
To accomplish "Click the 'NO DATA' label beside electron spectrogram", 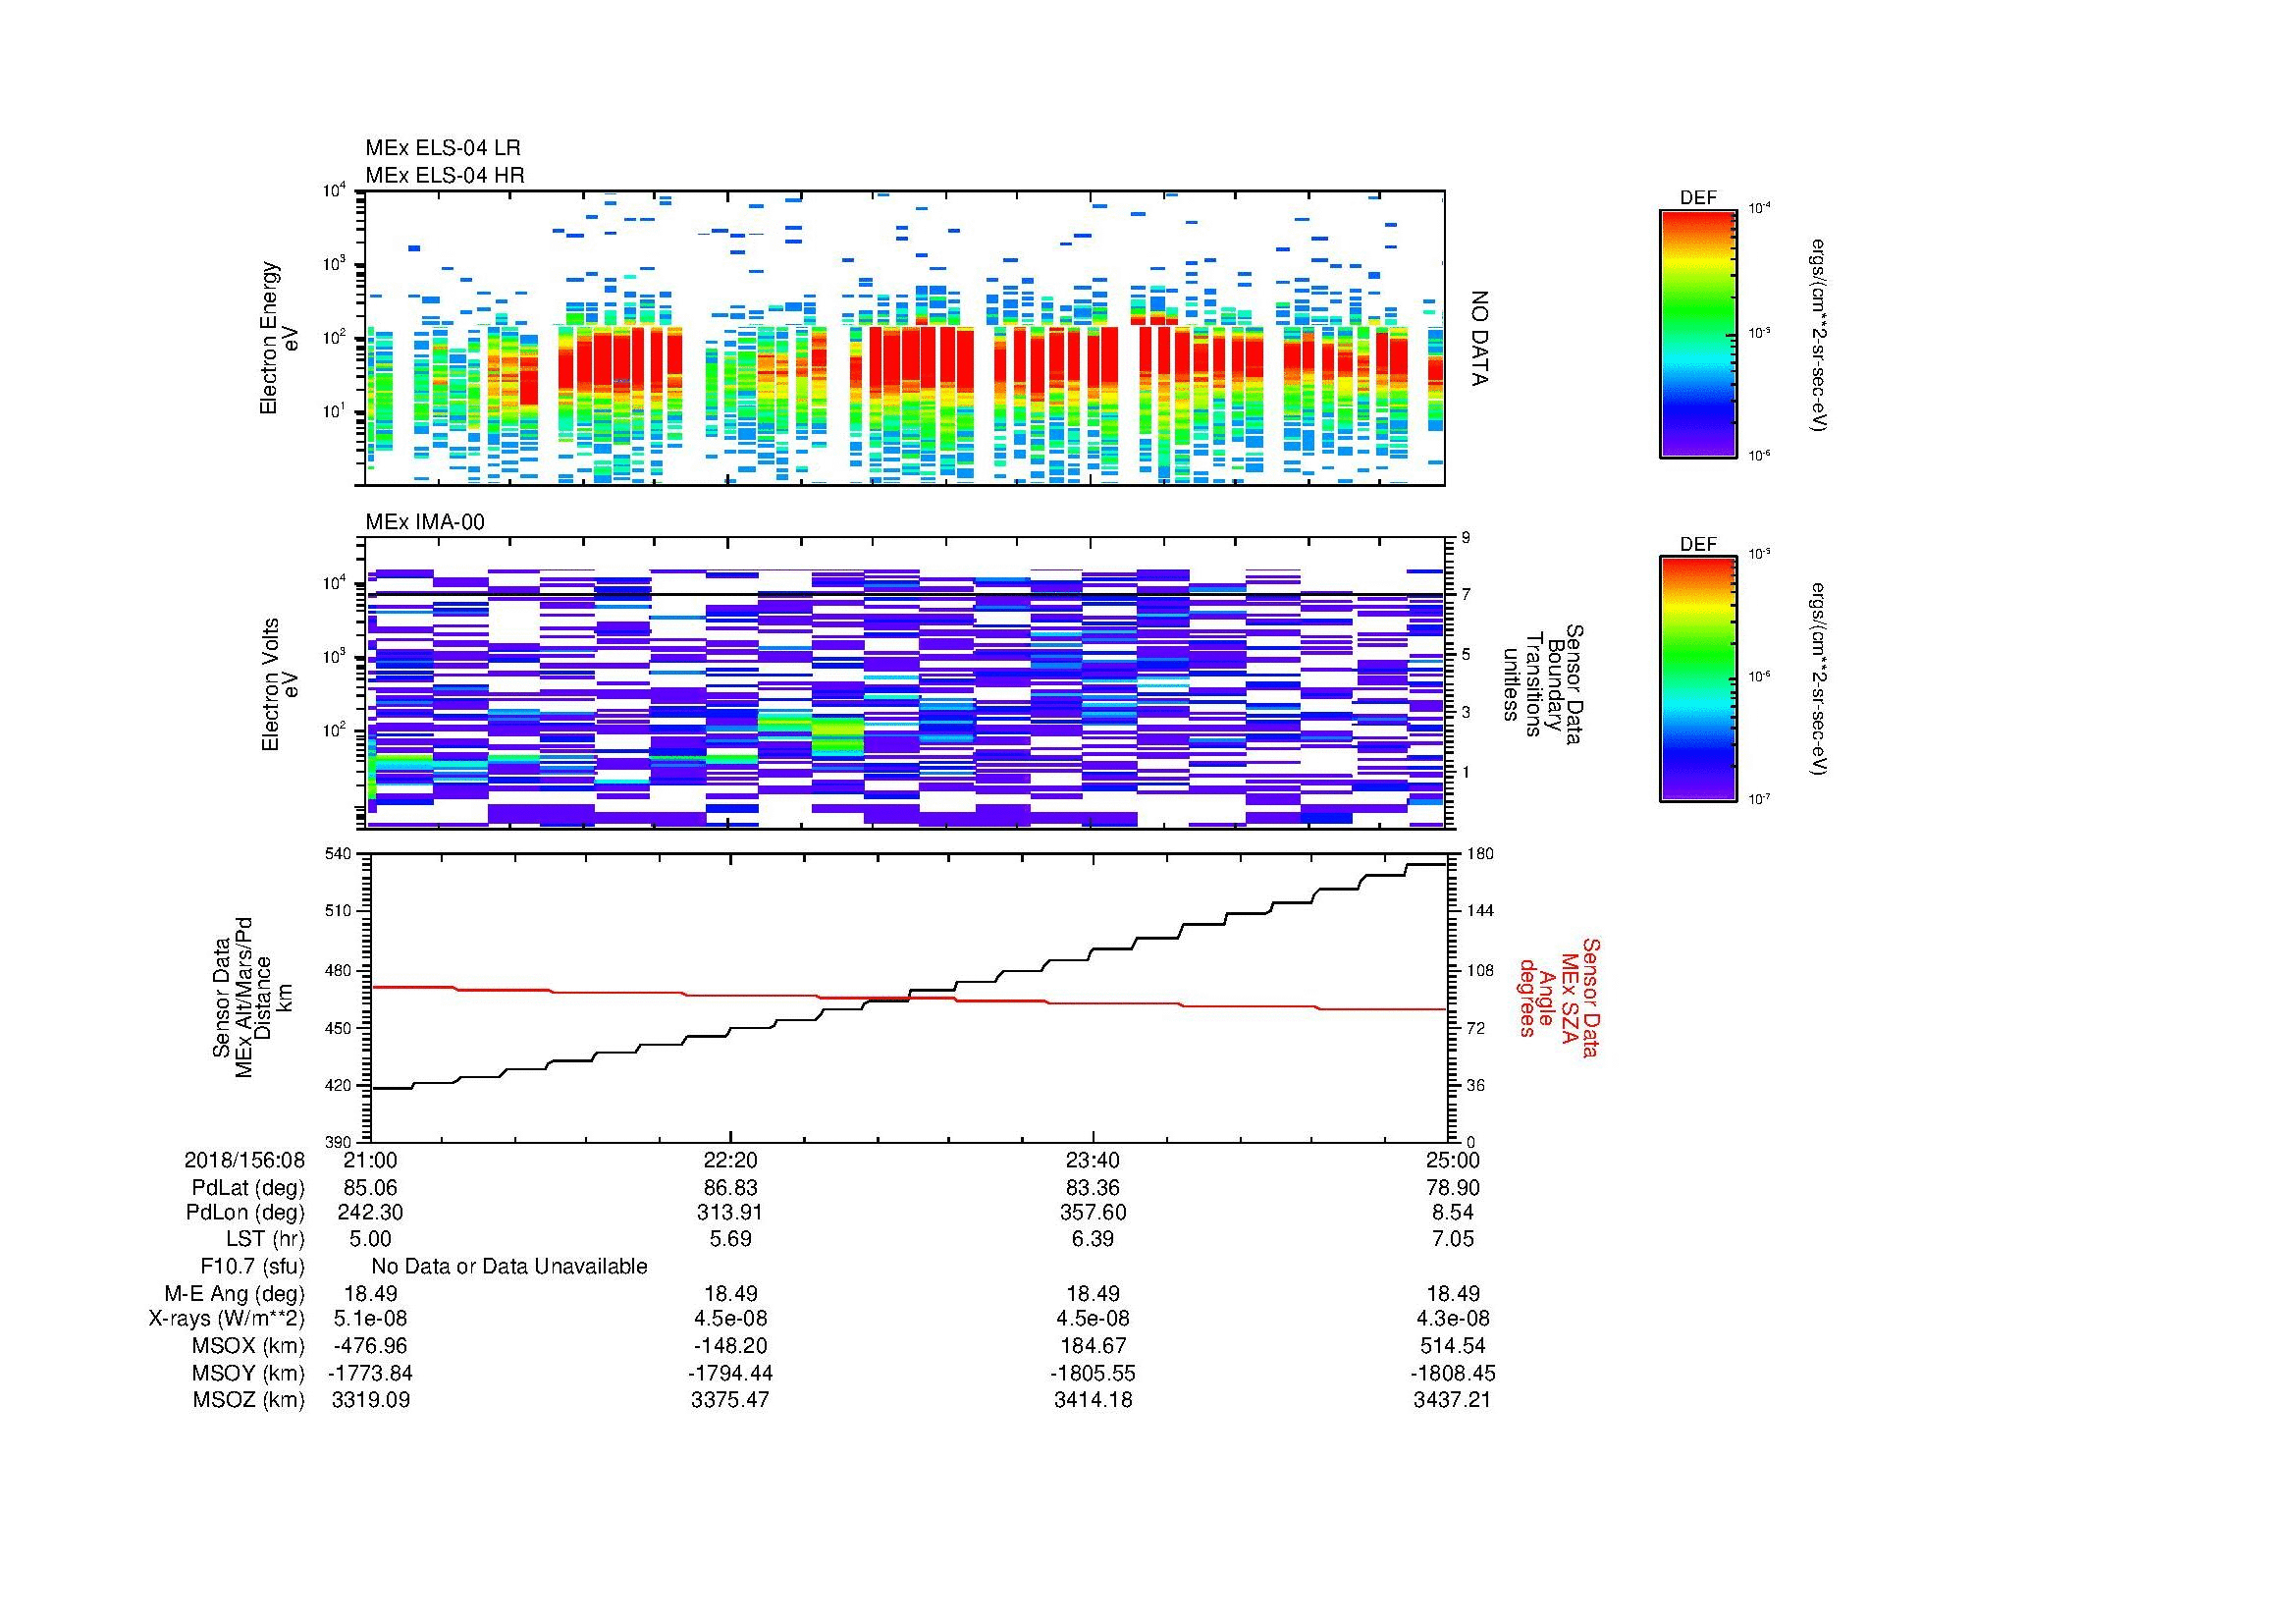I will pos(1480,338).
